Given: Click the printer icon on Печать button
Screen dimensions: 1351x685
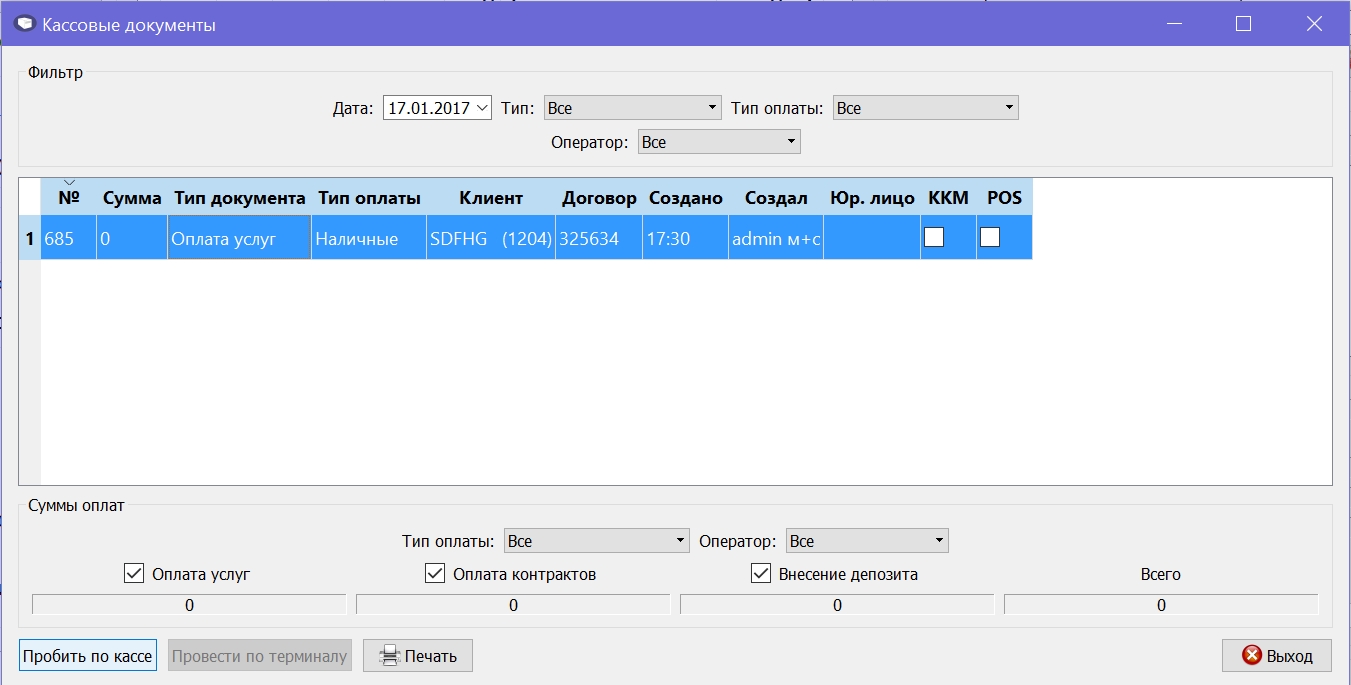Looking at the screenshot, I should point(389,656).
